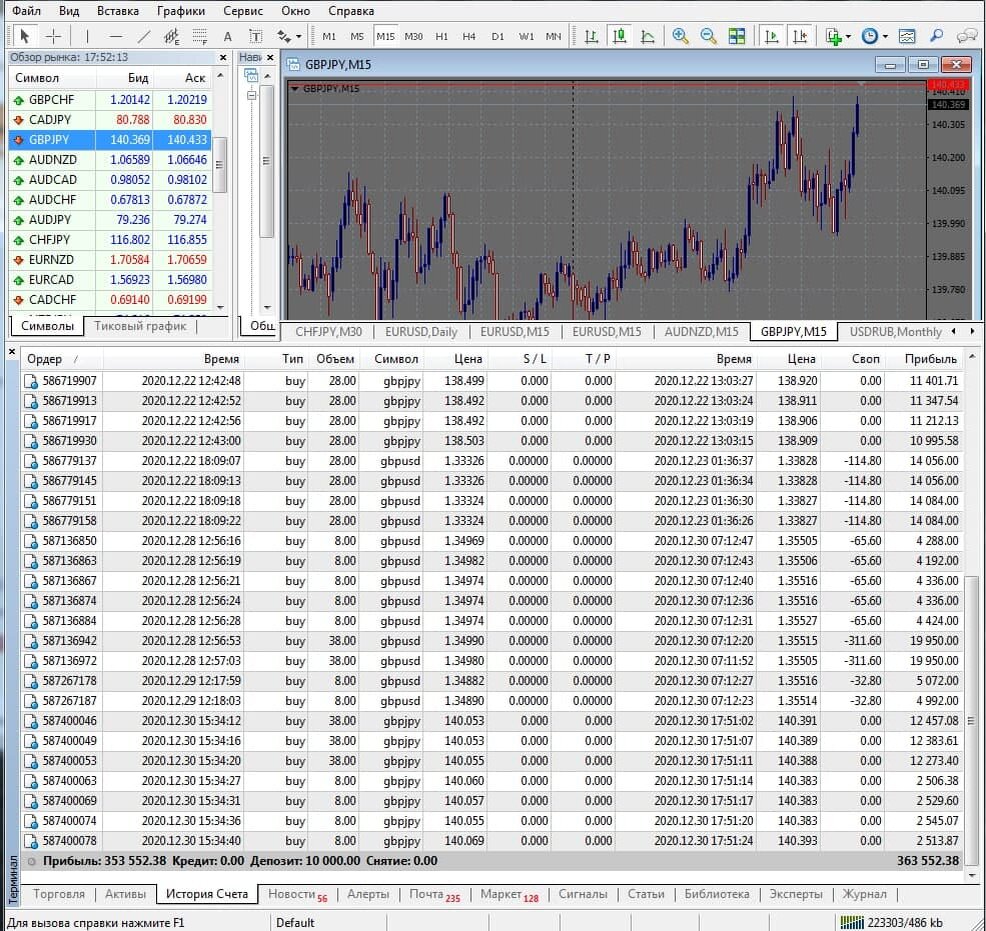The height and width of the screenshot is (931, 986).
Task: Draw a vertical line tool
Action: click(87, 36)
